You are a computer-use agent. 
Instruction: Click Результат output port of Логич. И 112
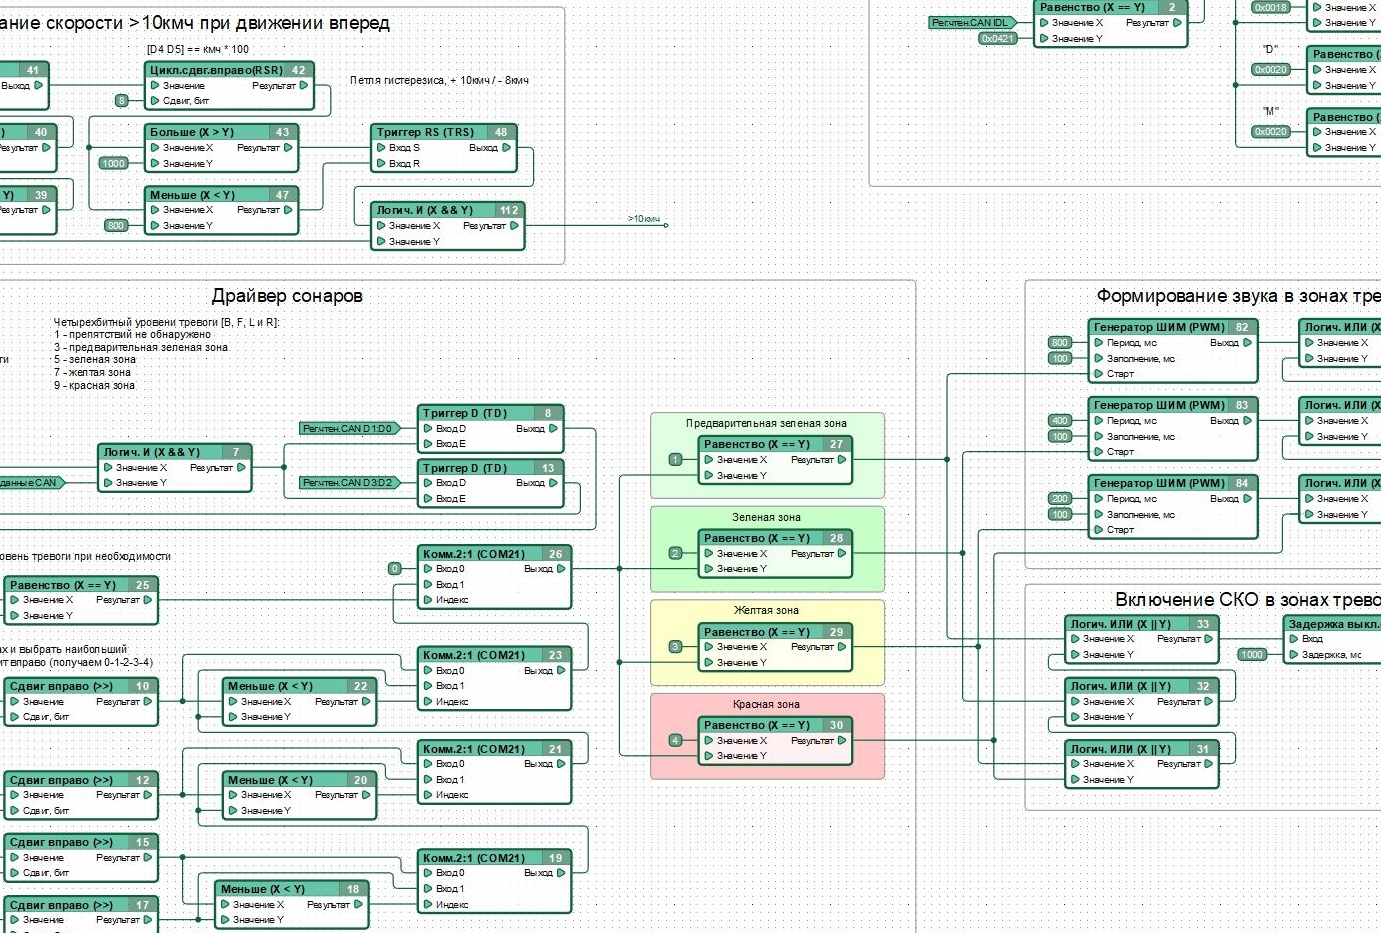pos(514,226)
